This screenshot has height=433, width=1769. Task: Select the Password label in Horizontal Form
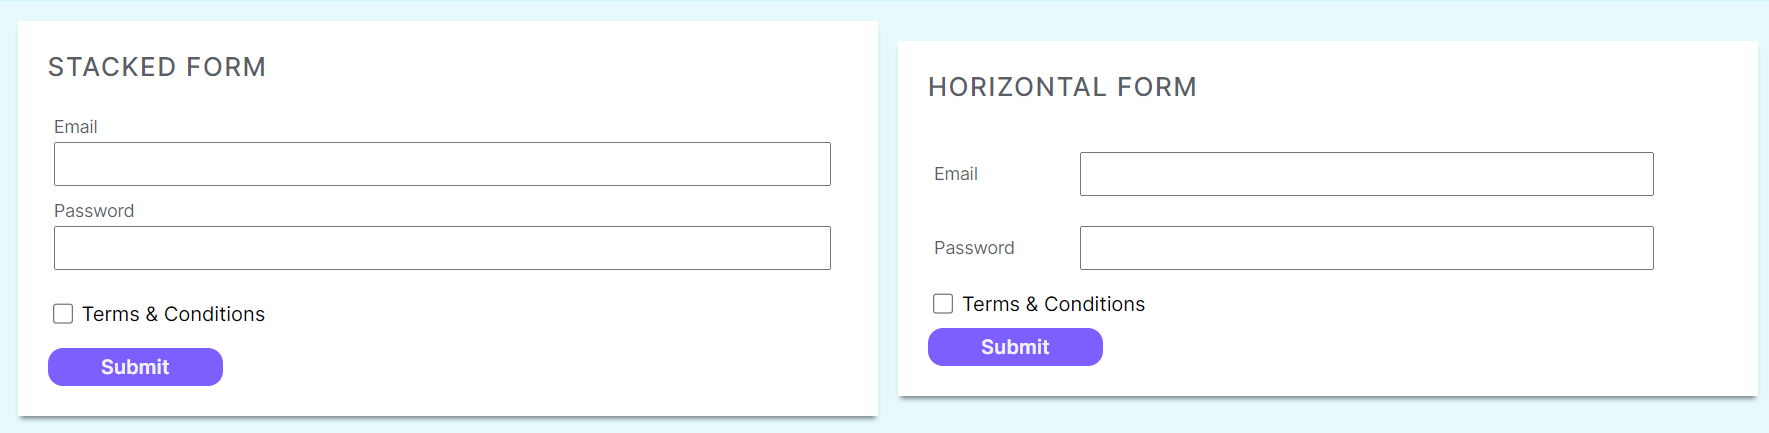point(974,248)
